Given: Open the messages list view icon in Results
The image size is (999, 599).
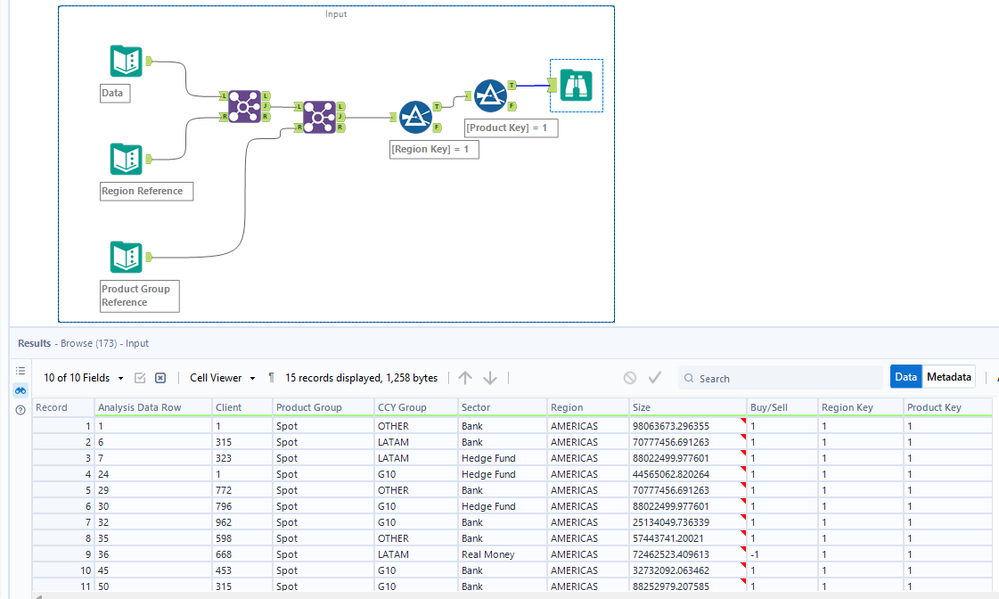Looking at the screenshot, I should [x=20, y=370].
